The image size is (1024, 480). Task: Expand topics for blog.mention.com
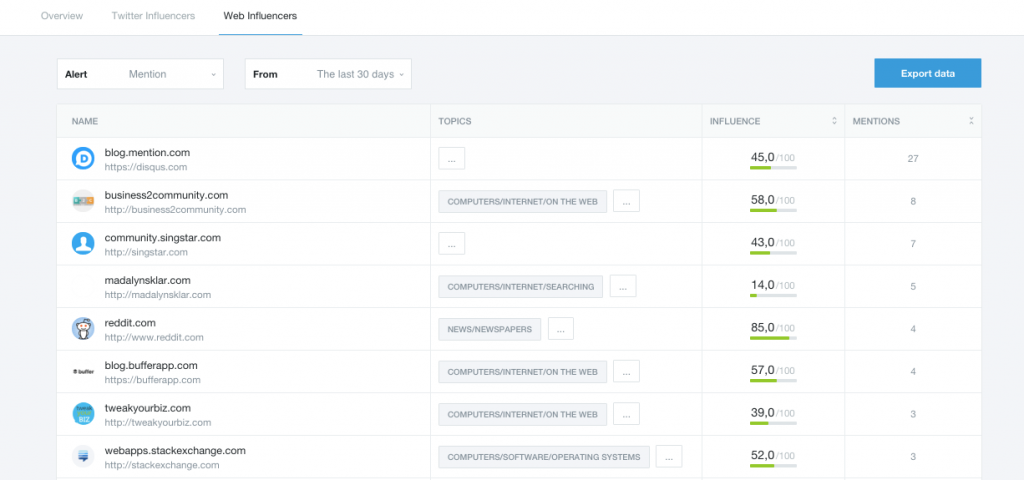451,159
